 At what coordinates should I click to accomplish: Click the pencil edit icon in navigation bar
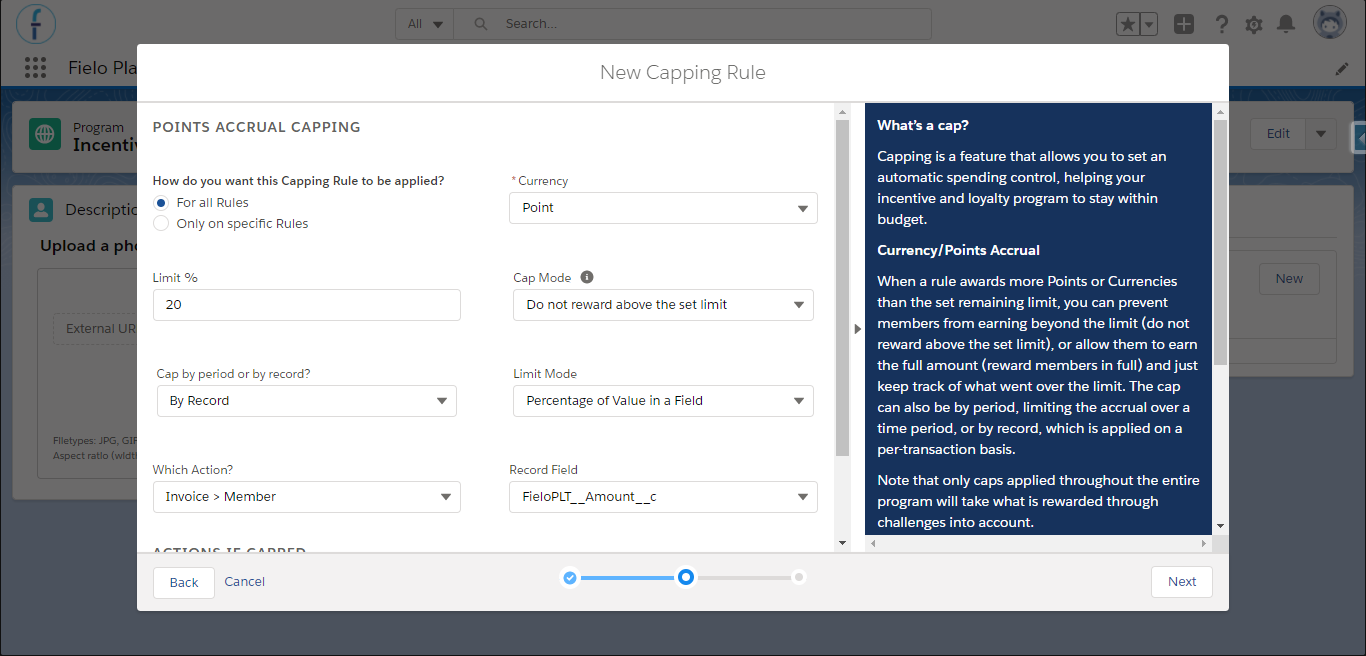[x=1342, y=69]
